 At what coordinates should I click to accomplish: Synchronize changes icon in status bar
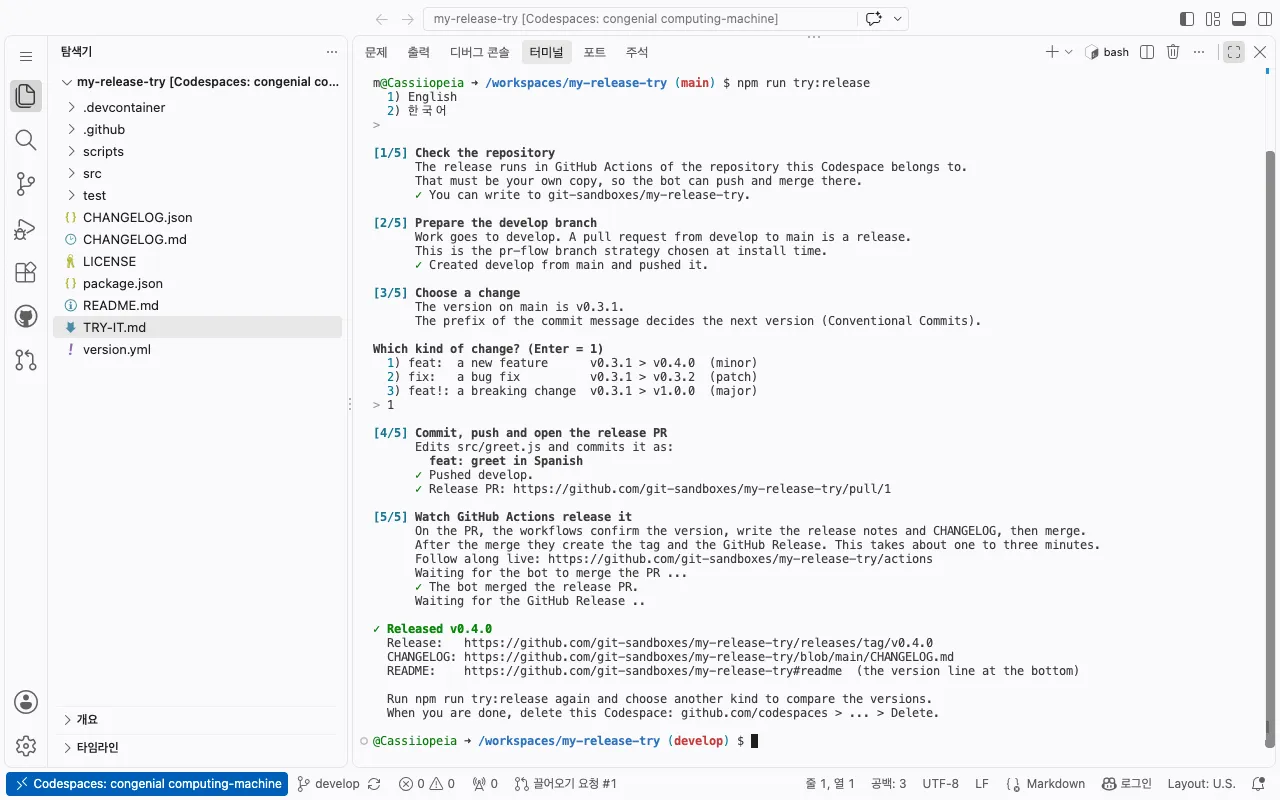(374, 784)
